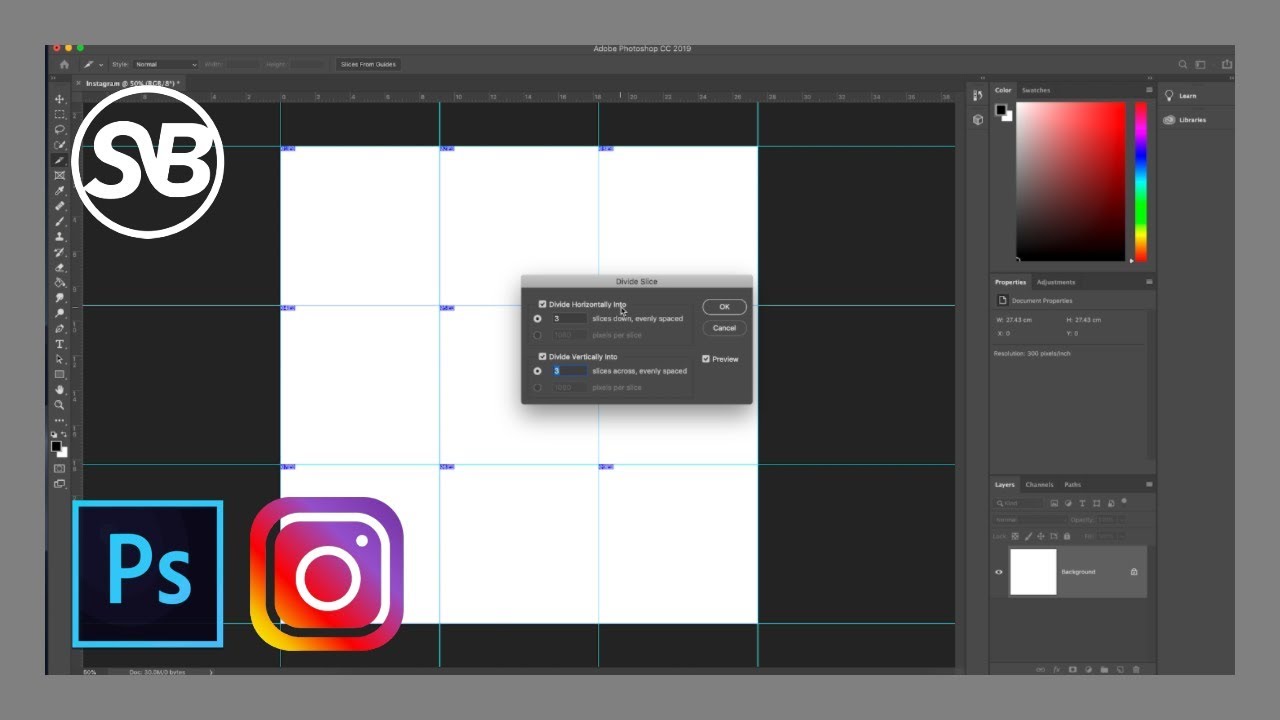Click the lock icon on Background layer
The width and height of the screenshot is (1280, 720).
tap(1134, 572)
